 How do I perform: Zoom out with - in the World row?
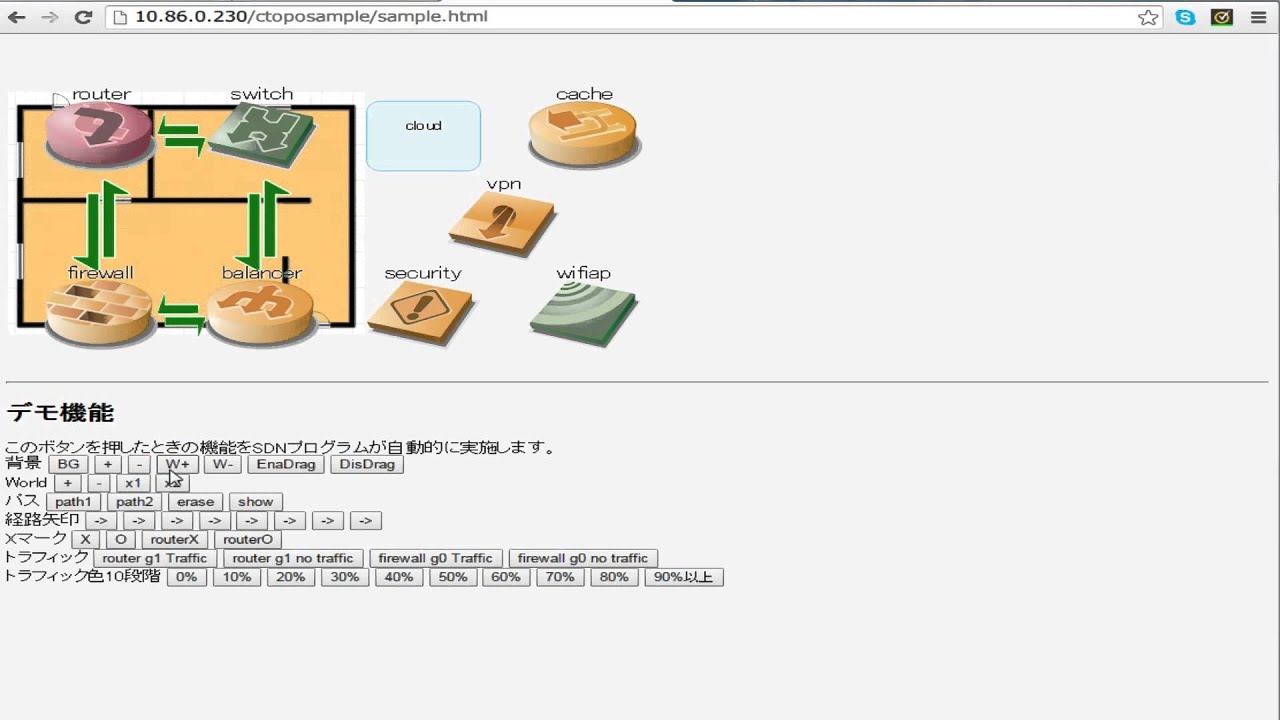tap(98, 483)
